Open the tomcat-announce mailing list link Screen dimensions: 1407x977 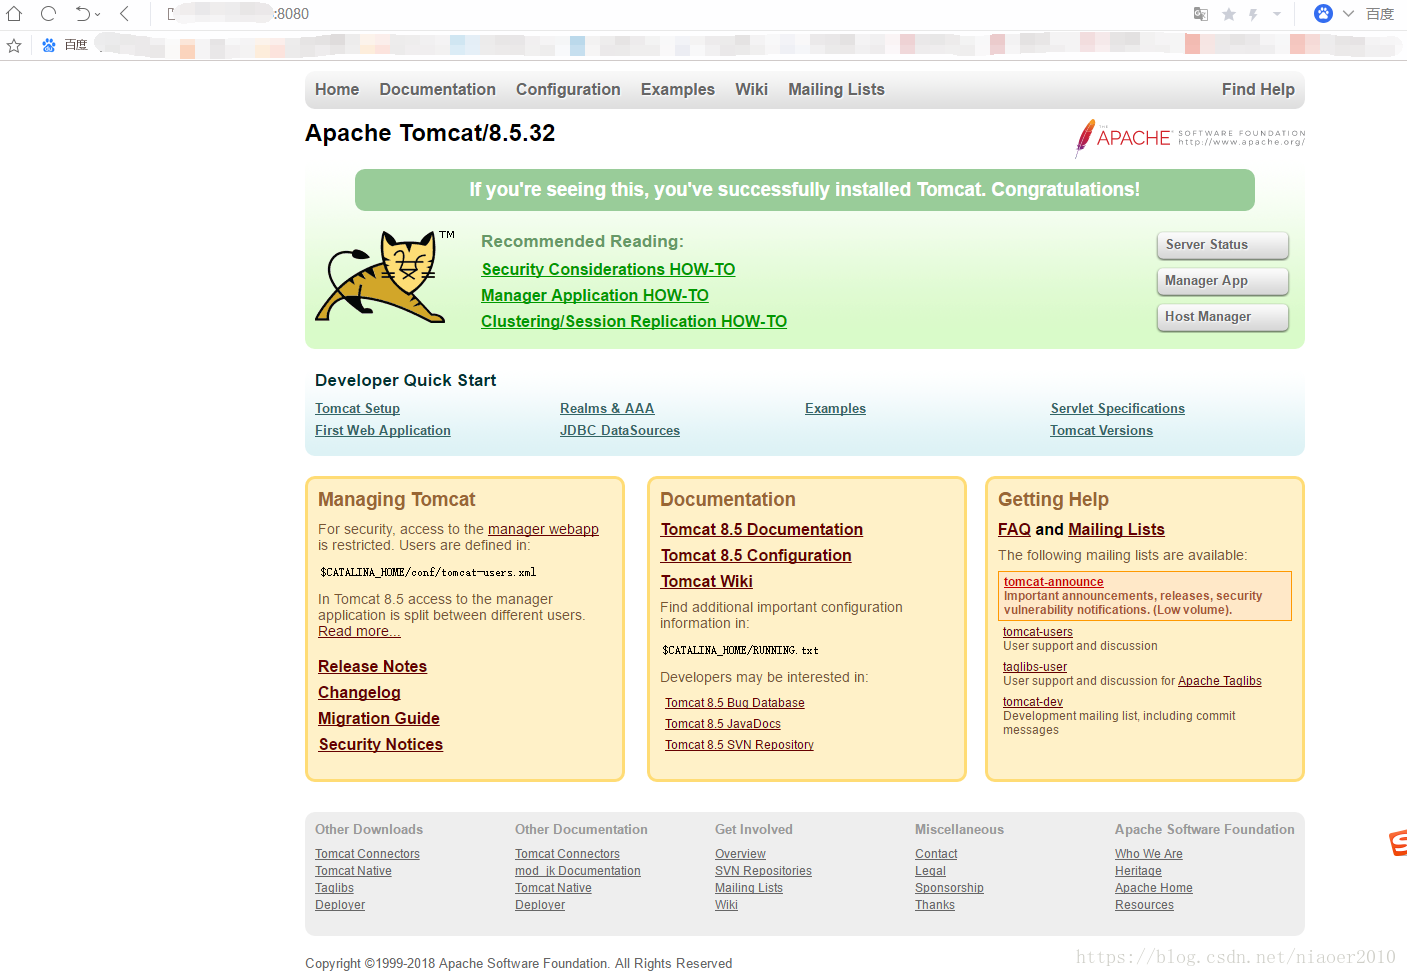pos(1054,582)
